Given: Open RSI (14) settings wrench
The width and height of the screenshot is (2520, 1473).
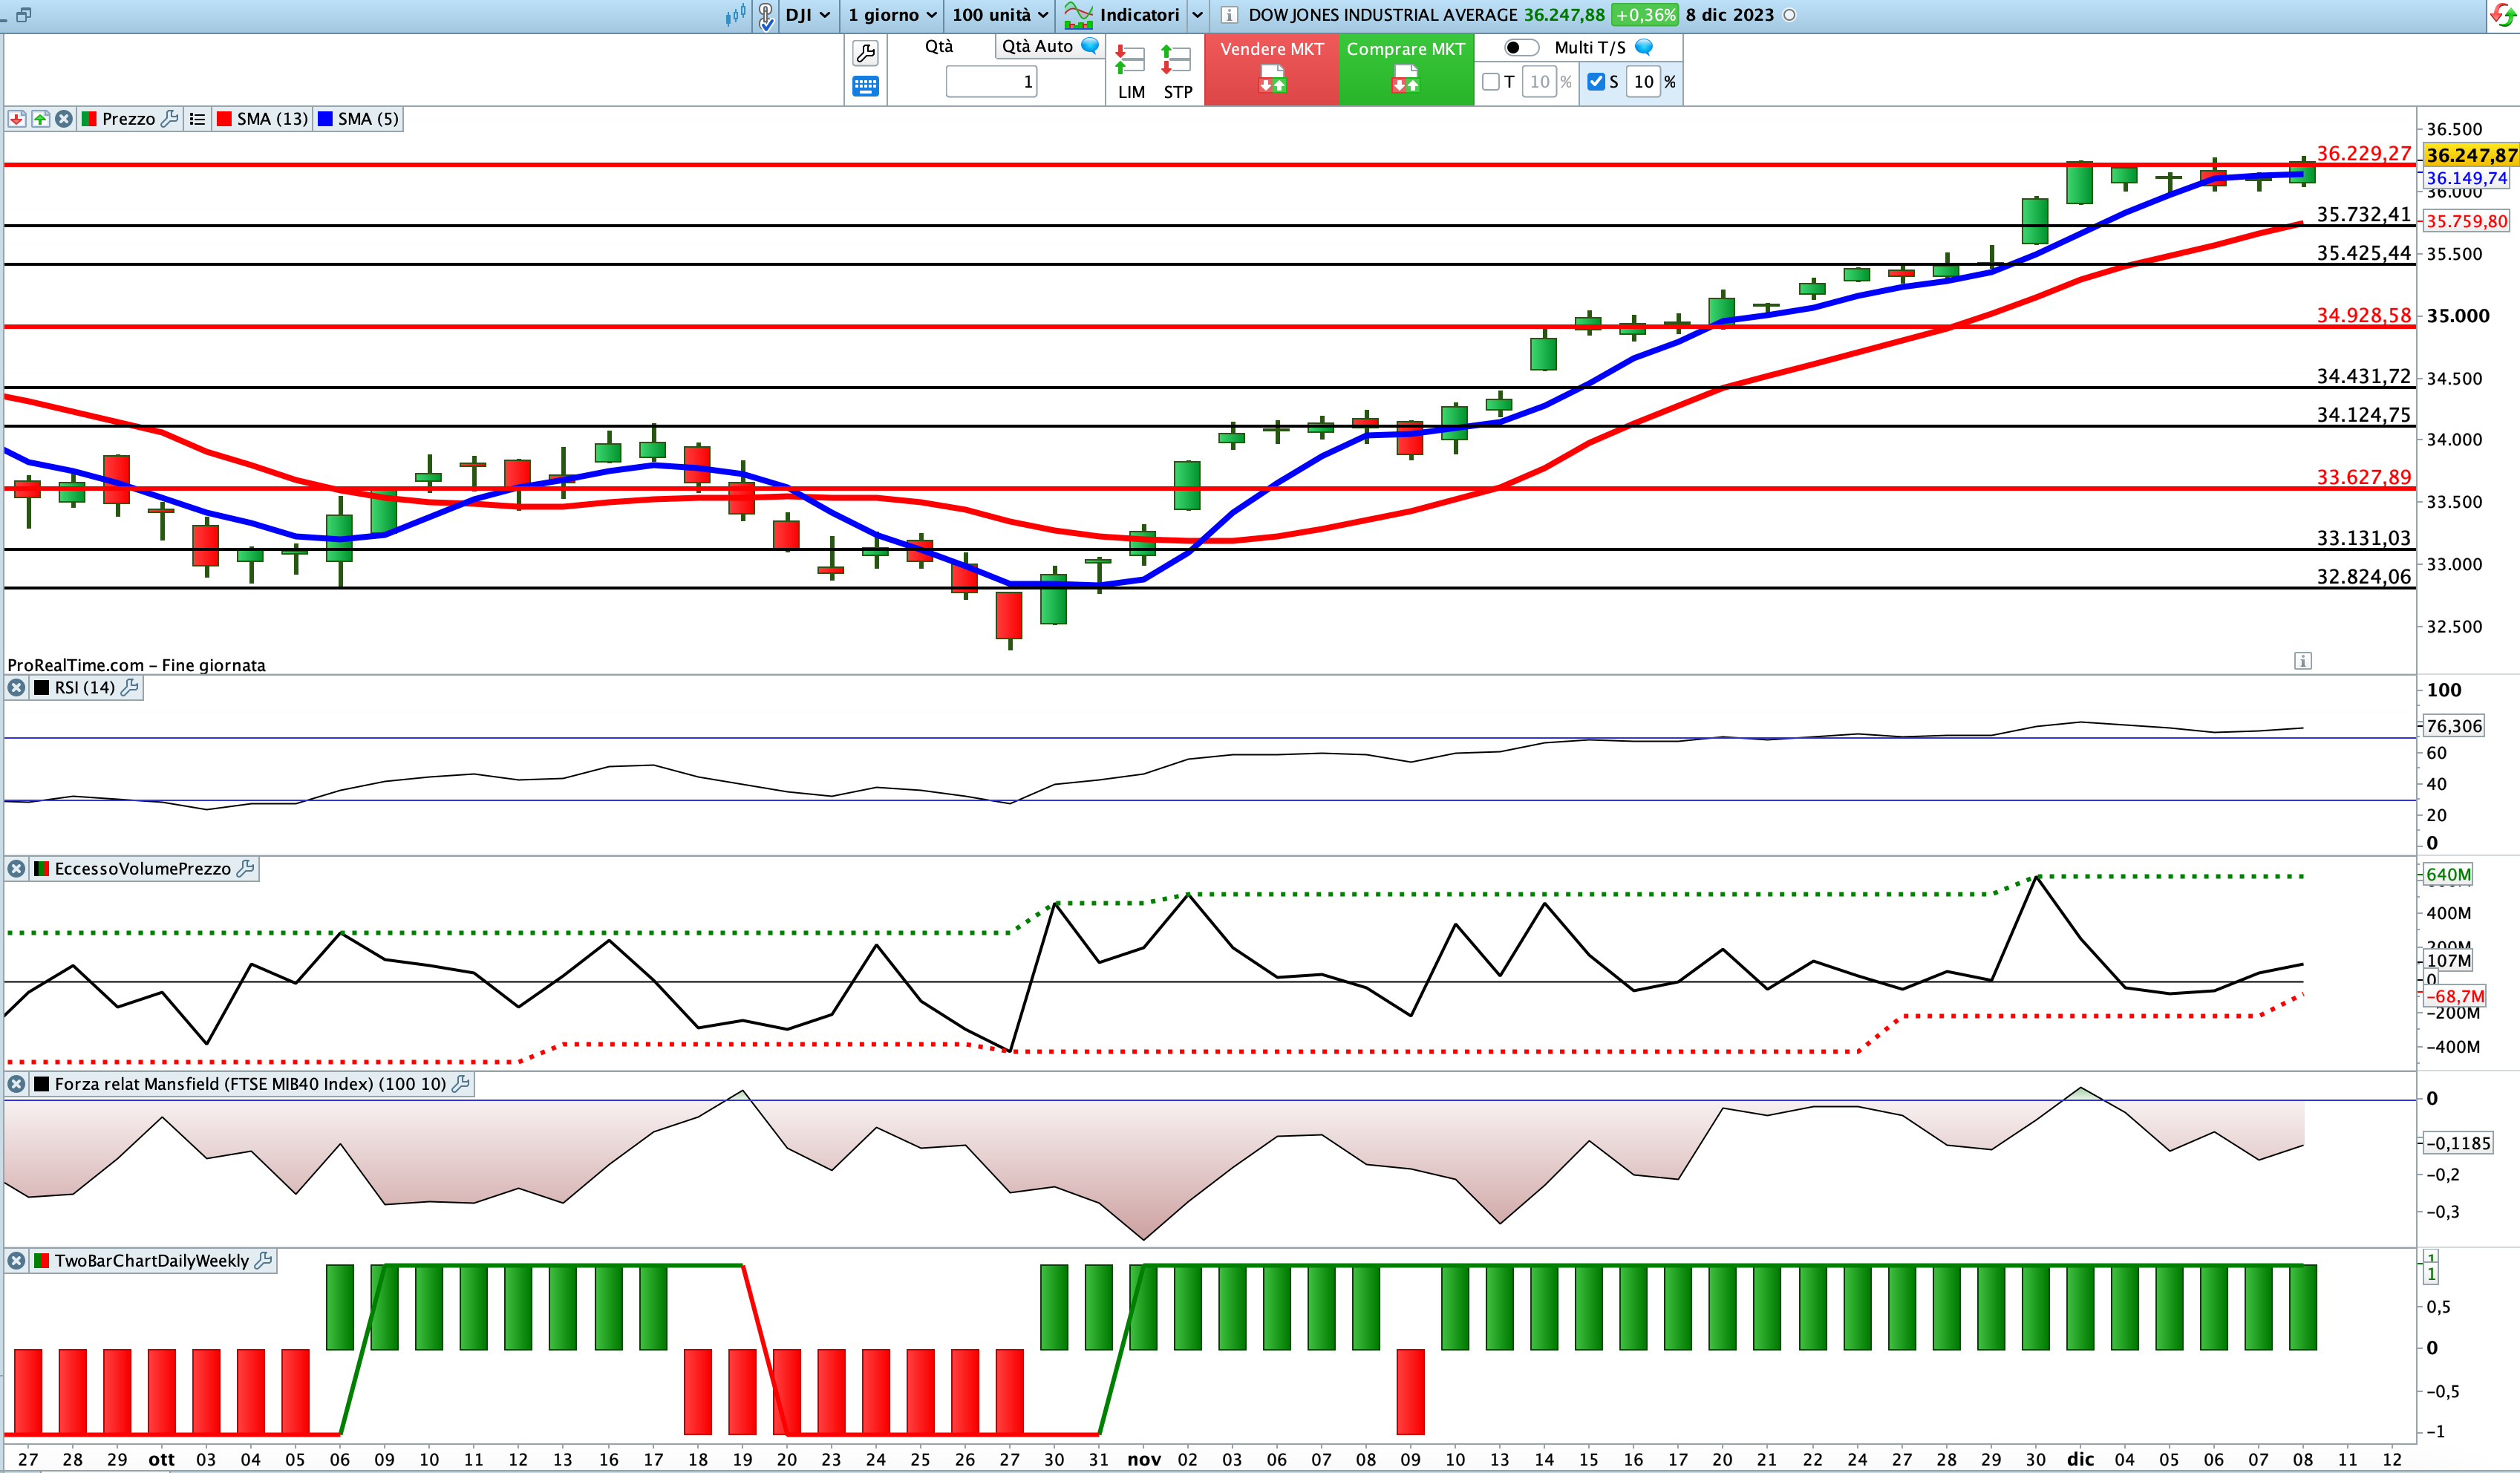Looking at the screenshot, I should tap(130, 687).
